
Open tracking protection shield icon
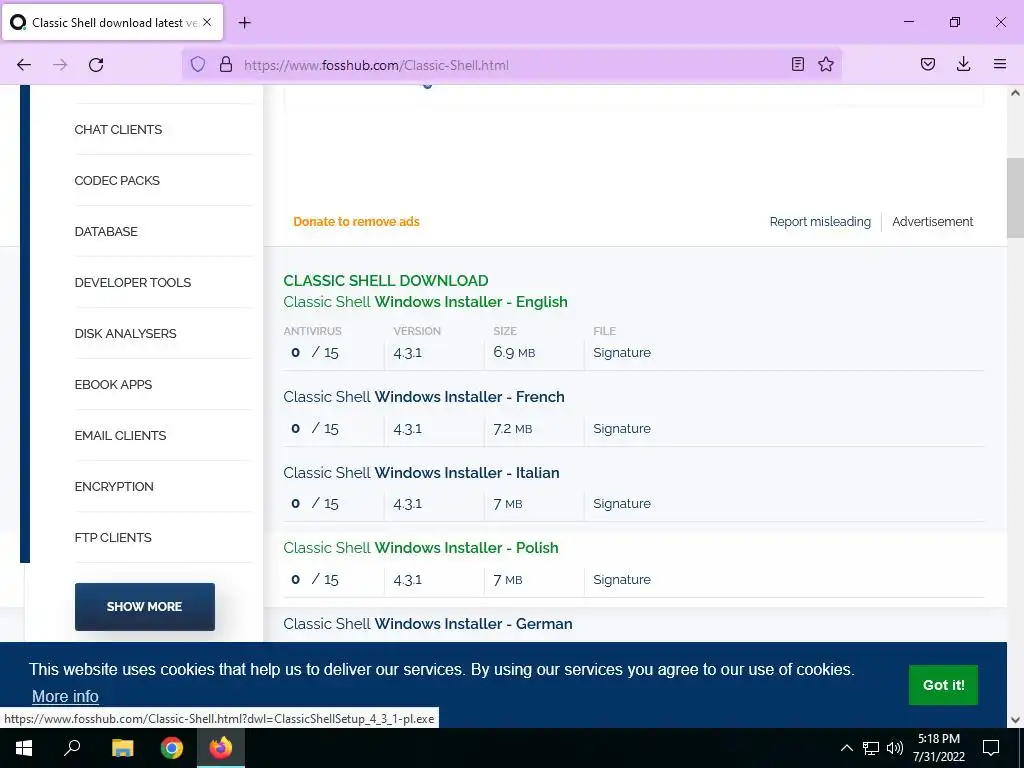tap(198, 65)
